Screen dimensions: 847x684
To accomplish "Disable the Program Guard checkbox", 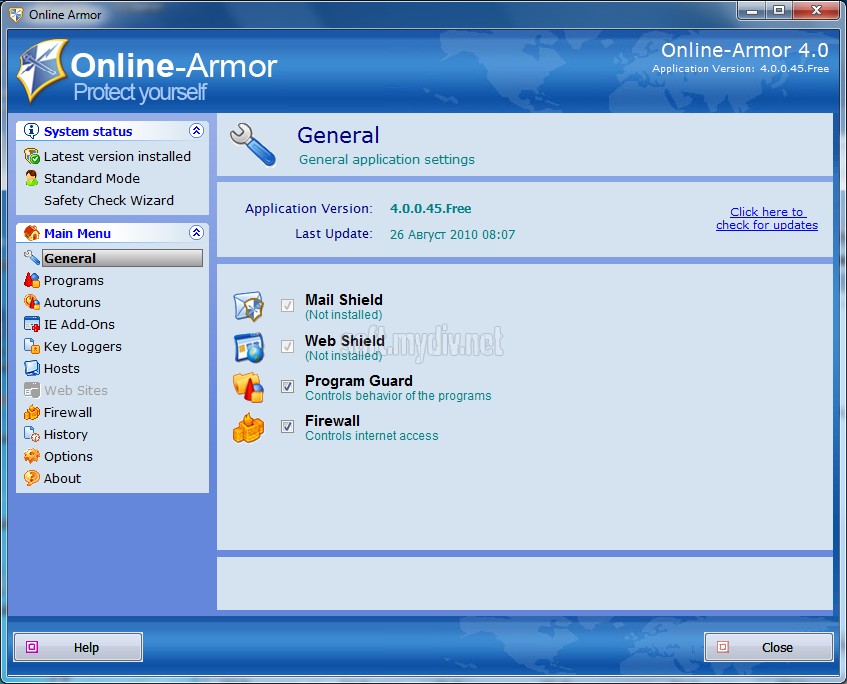I will [287, 386].
